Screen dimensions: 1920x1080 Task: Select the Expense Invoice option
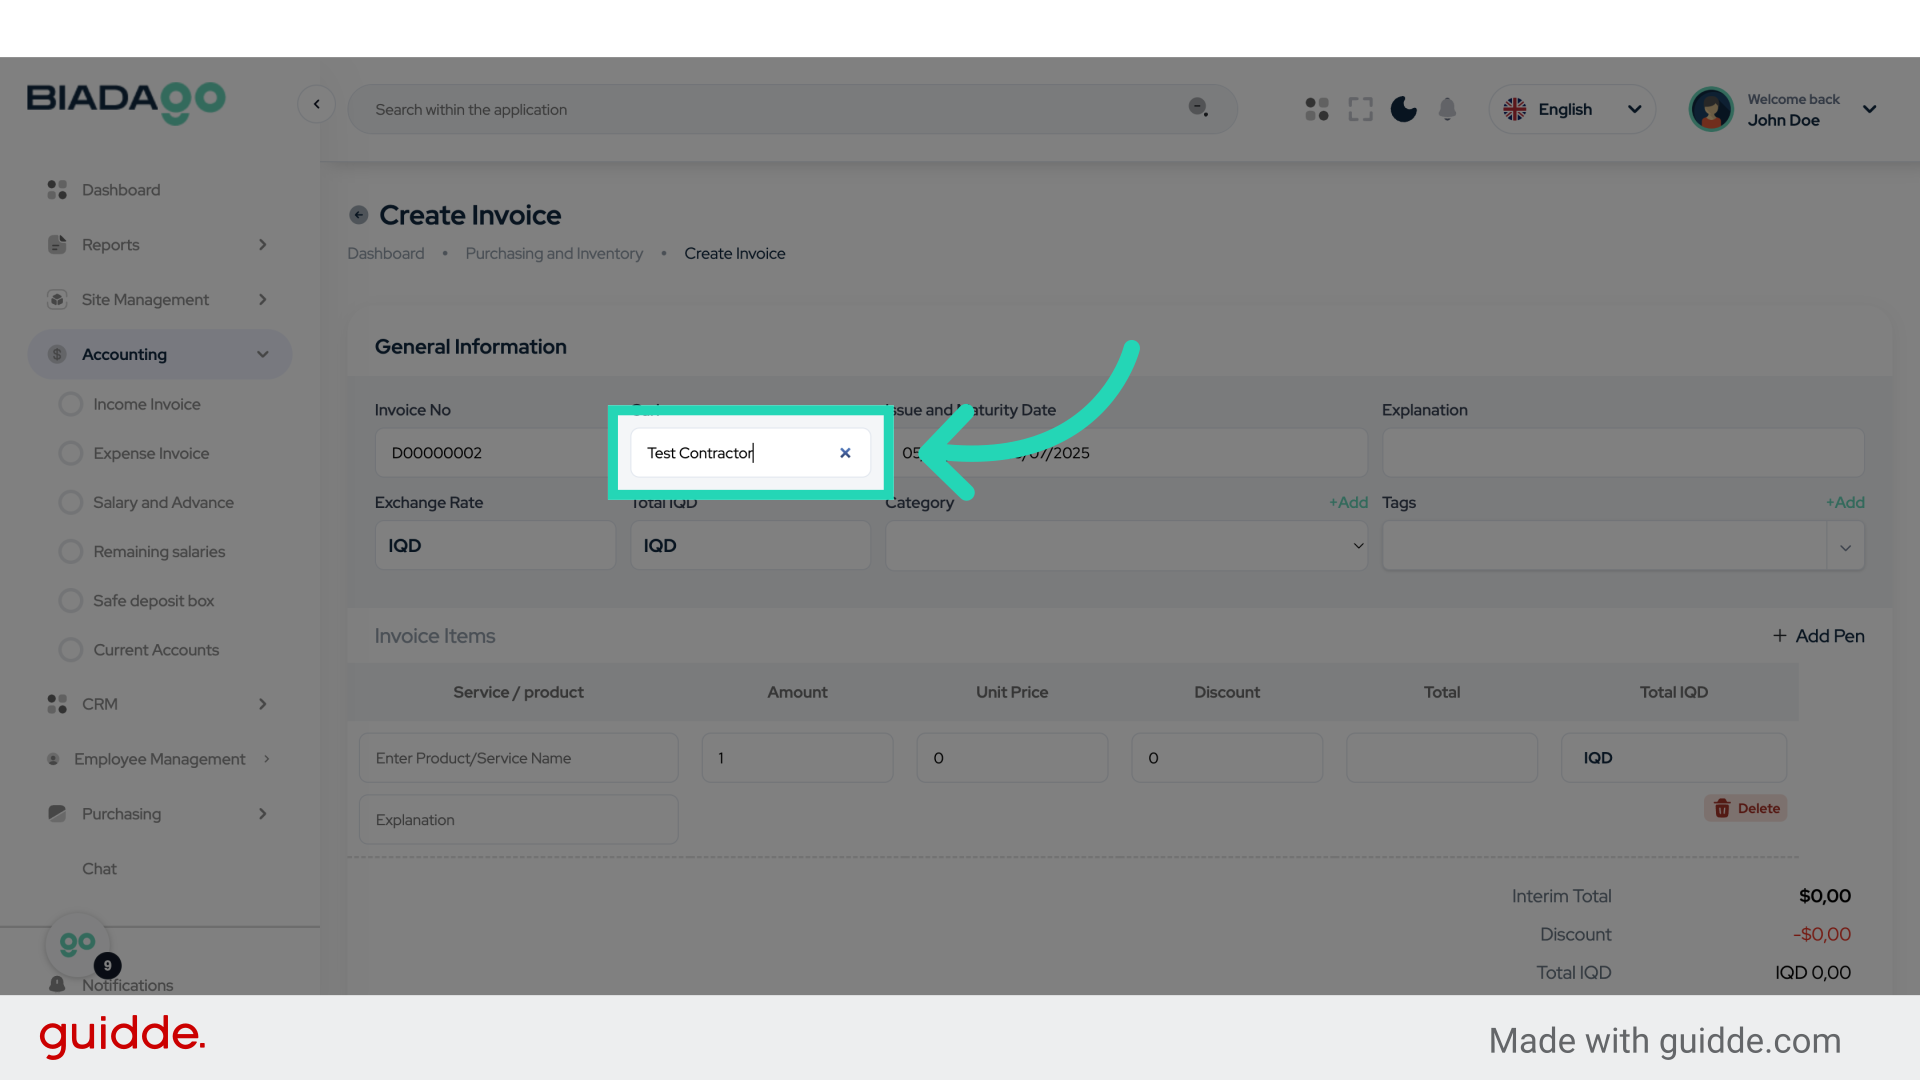[x=150, y=453]
